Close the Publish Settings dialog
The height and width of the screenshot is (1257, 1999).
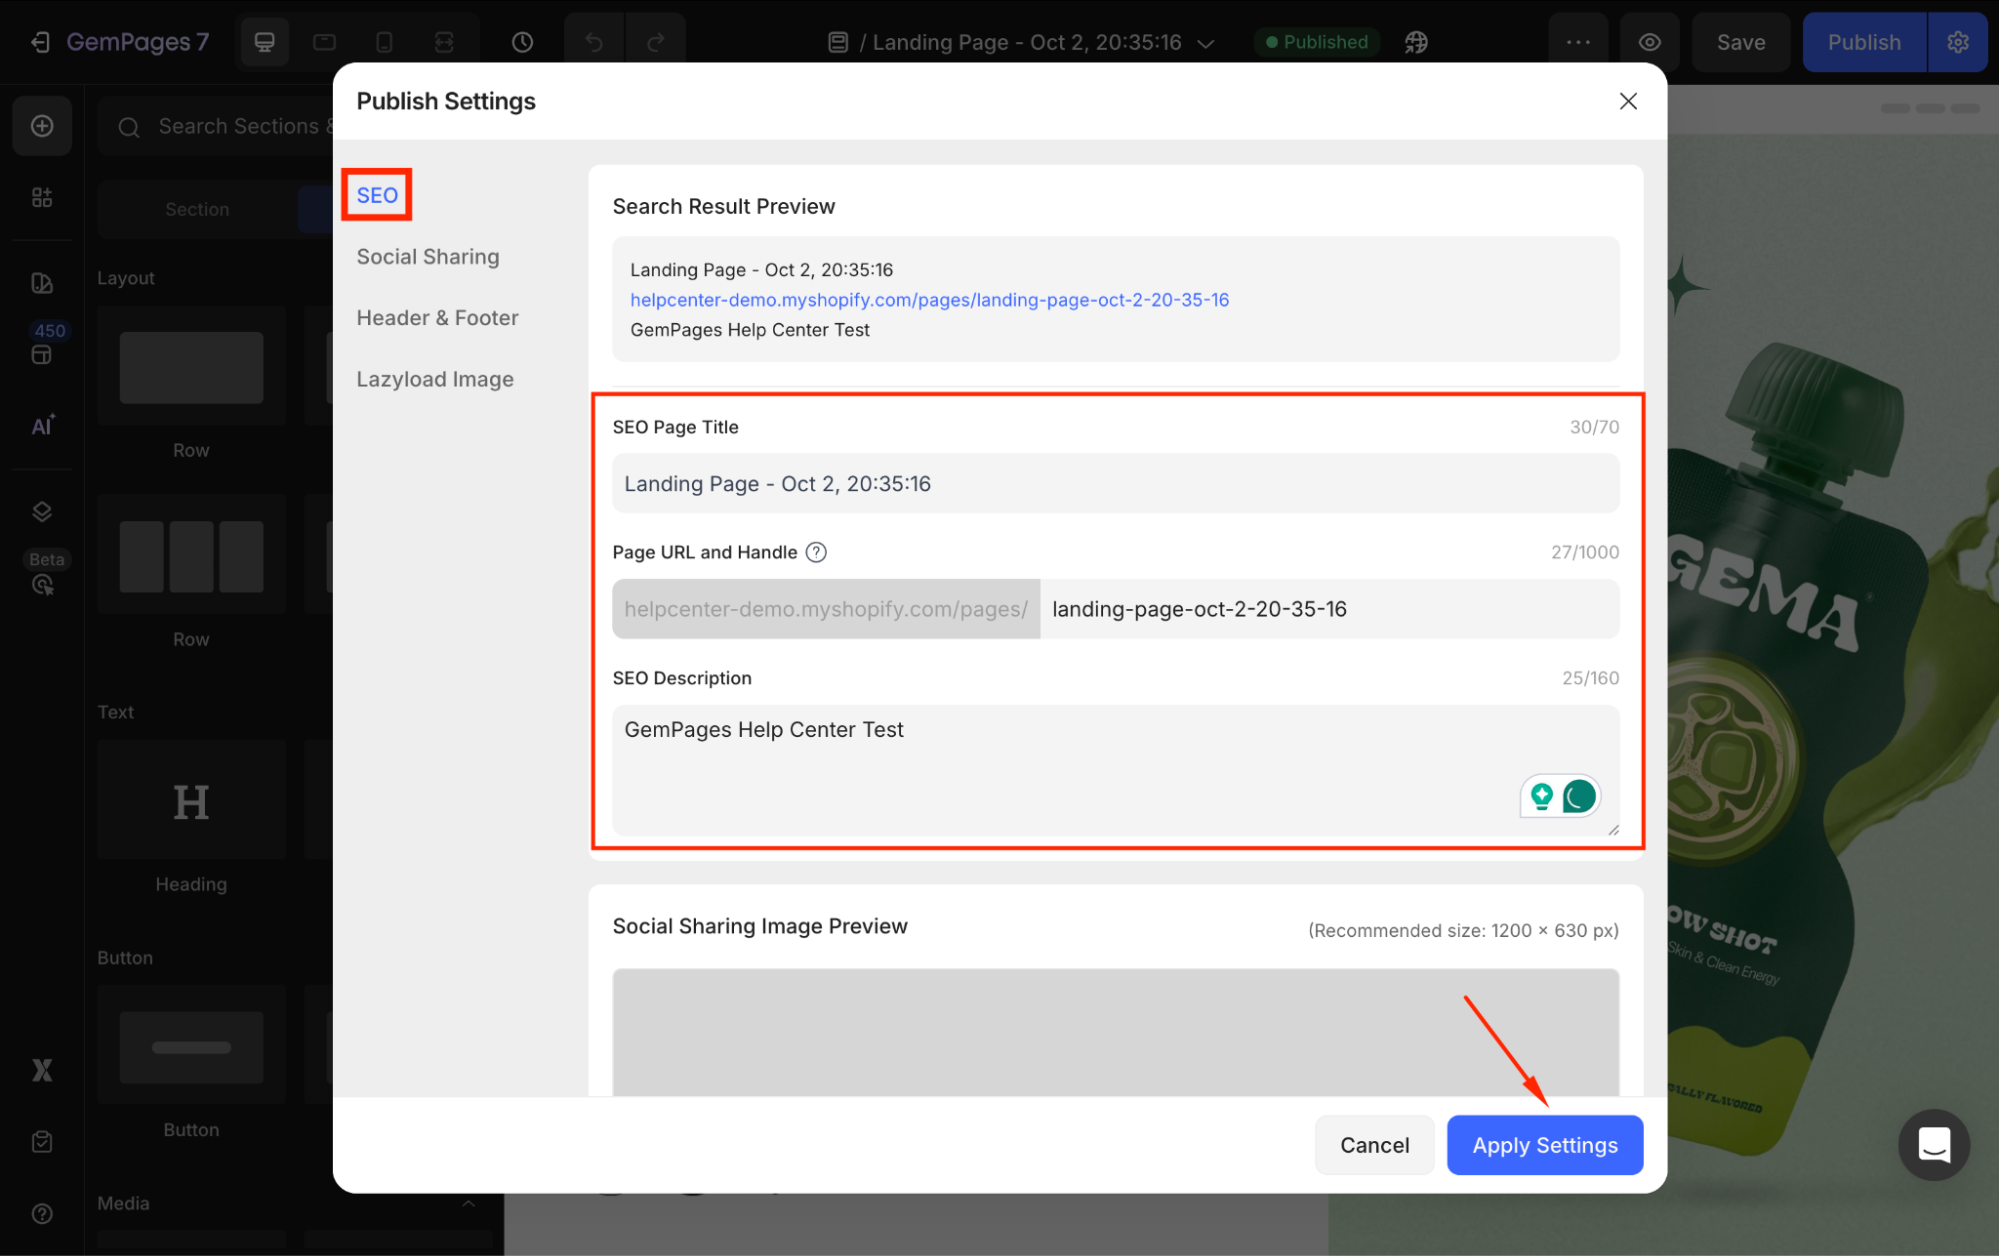[x=1628, y=101]
